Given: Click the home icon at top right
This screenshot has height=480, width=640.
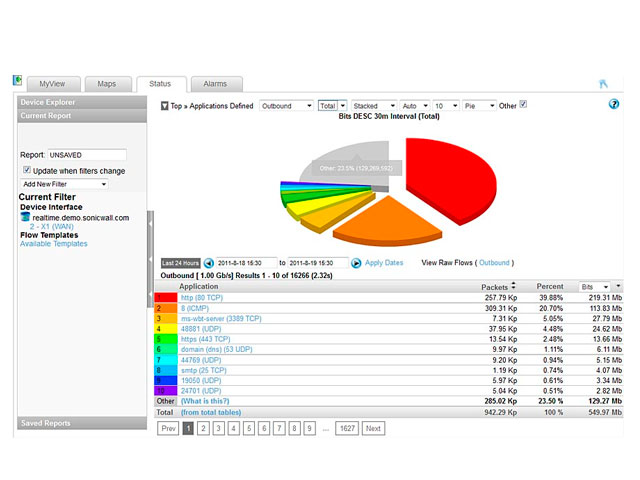Looking at the screenshot, I should [602, 84].
